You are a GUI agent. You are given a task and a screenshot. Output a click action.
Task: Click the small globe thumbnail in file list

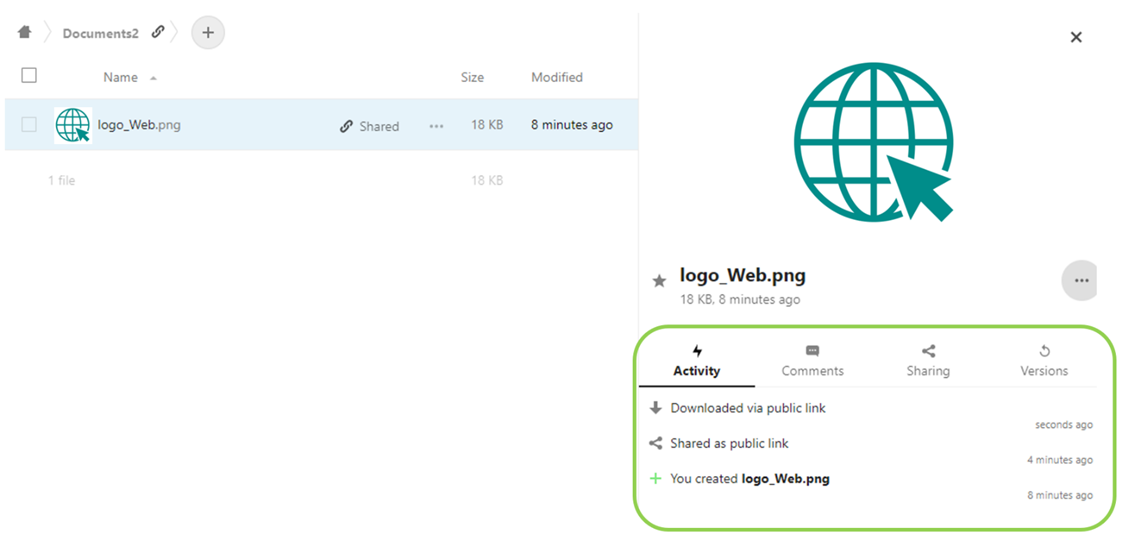tap(73, 126)
